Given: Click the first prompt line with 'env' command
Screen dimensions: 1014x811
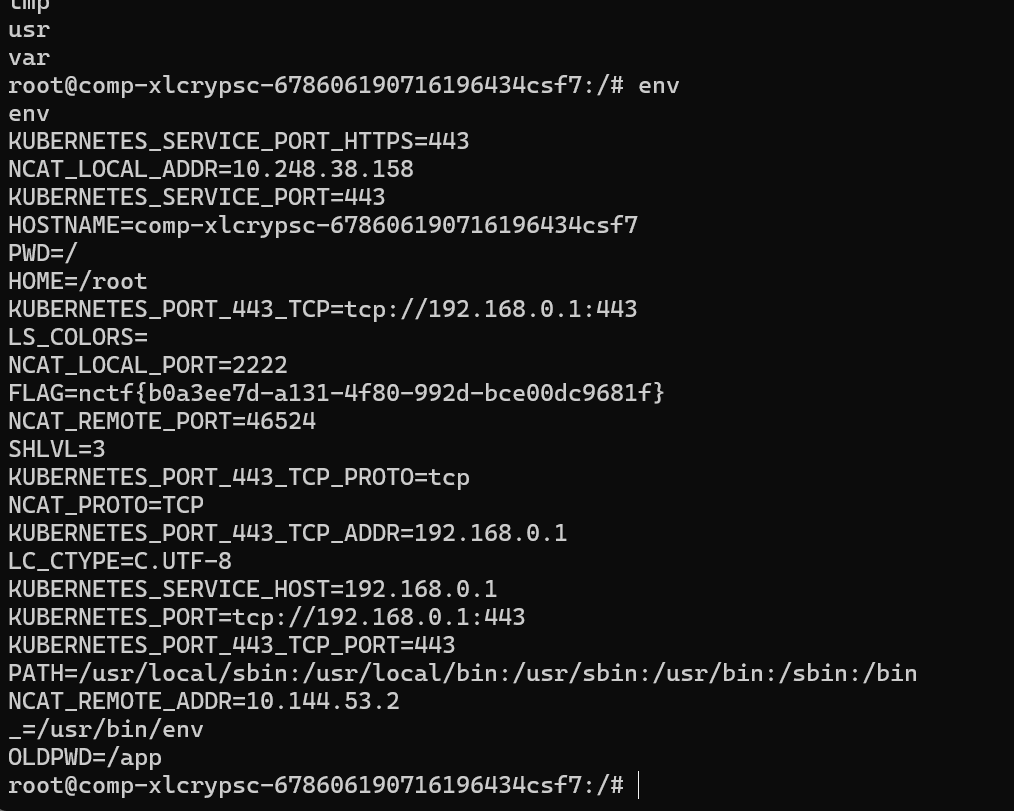Looking at the screenshot, I should pos(343,86).
